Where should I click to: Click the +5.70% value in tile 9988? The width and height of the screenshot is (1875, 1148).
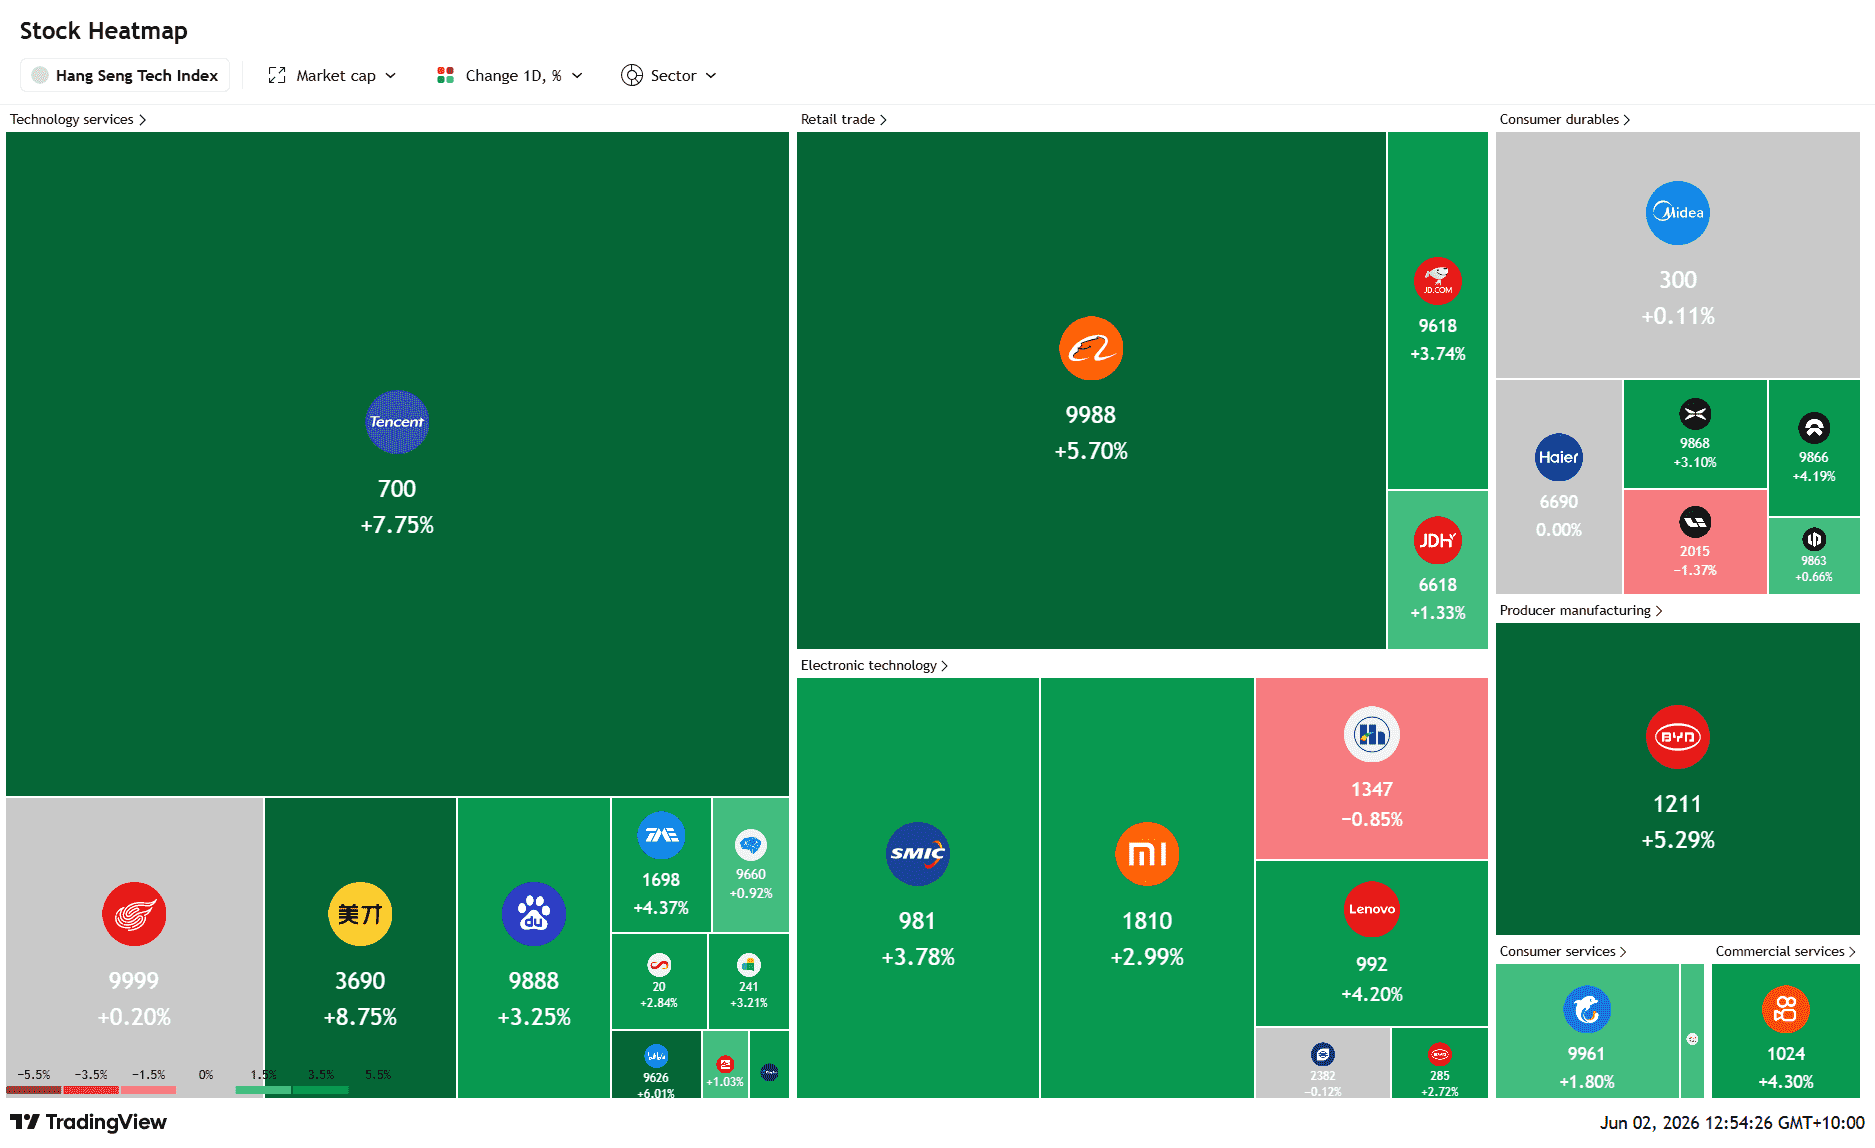coord(1091,451)
